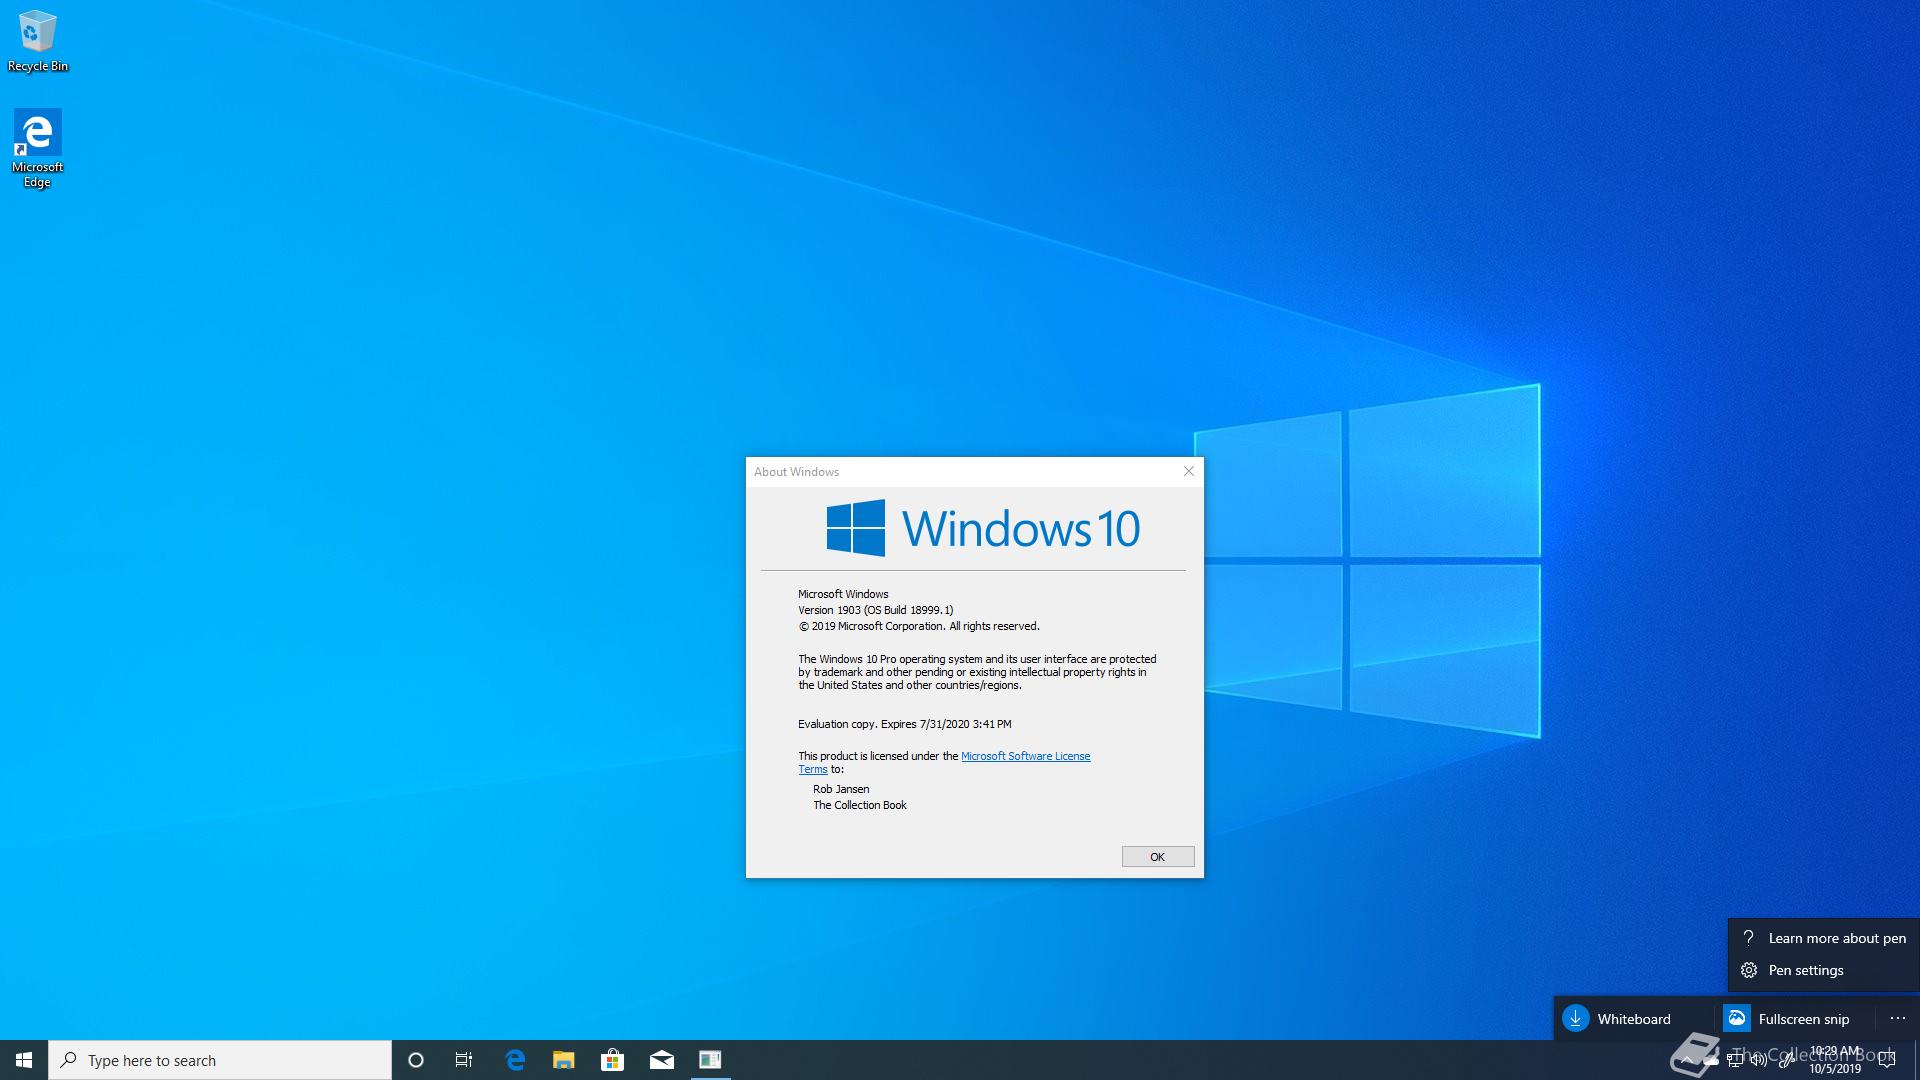Click the Windows Ink Workspace pen icon
1920x1080 pixels.
(x=1787, y=1060)
